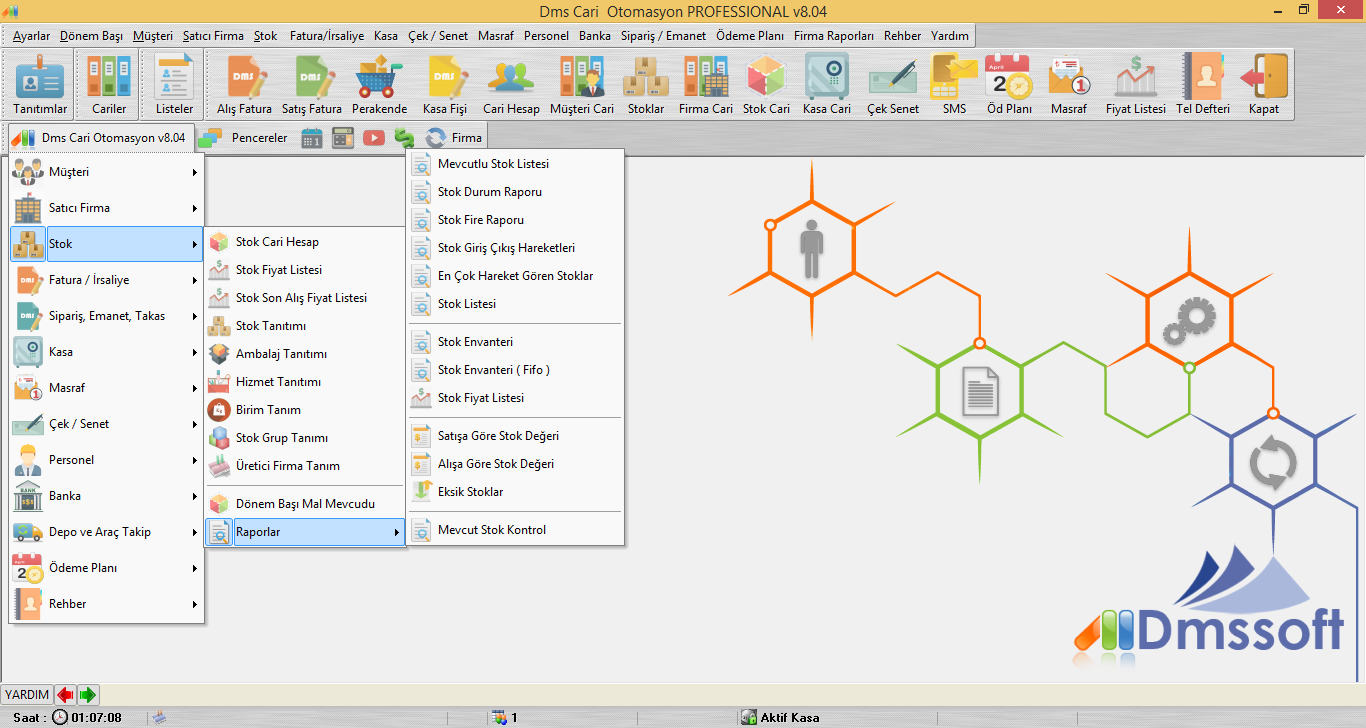Open the Firma Raporları menu bar item
The height and width of the screenshot is (728, 1366).
833,35
